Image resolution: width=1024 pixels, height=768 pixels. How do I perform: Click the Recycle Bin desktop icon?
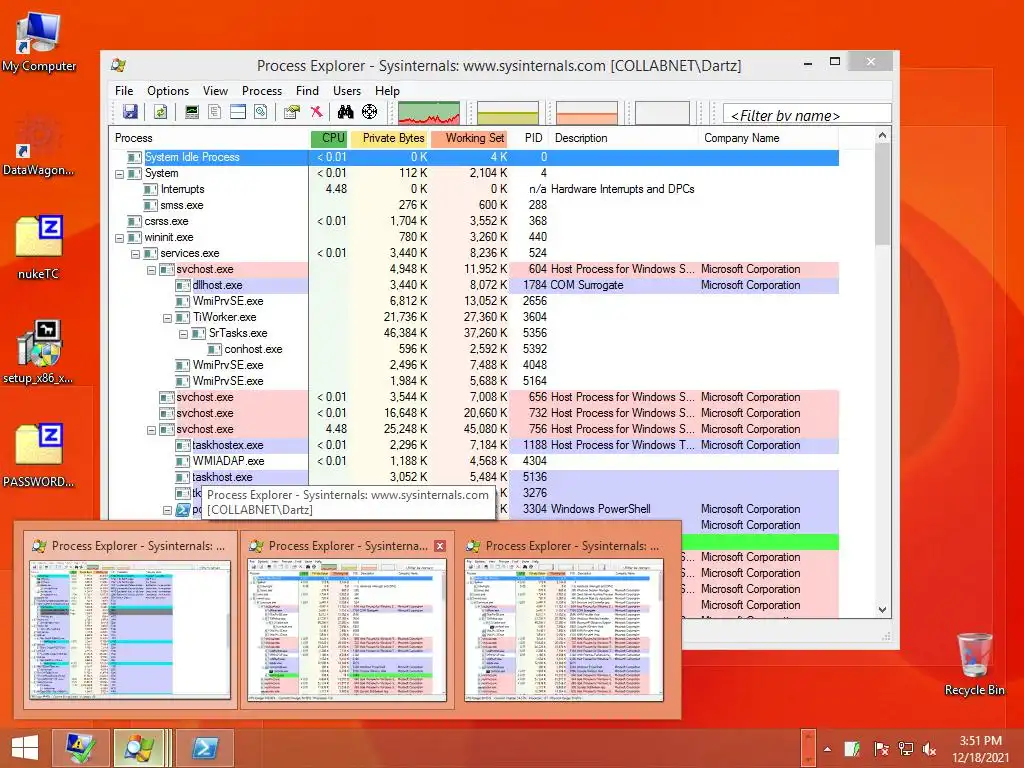pos(974,664)
